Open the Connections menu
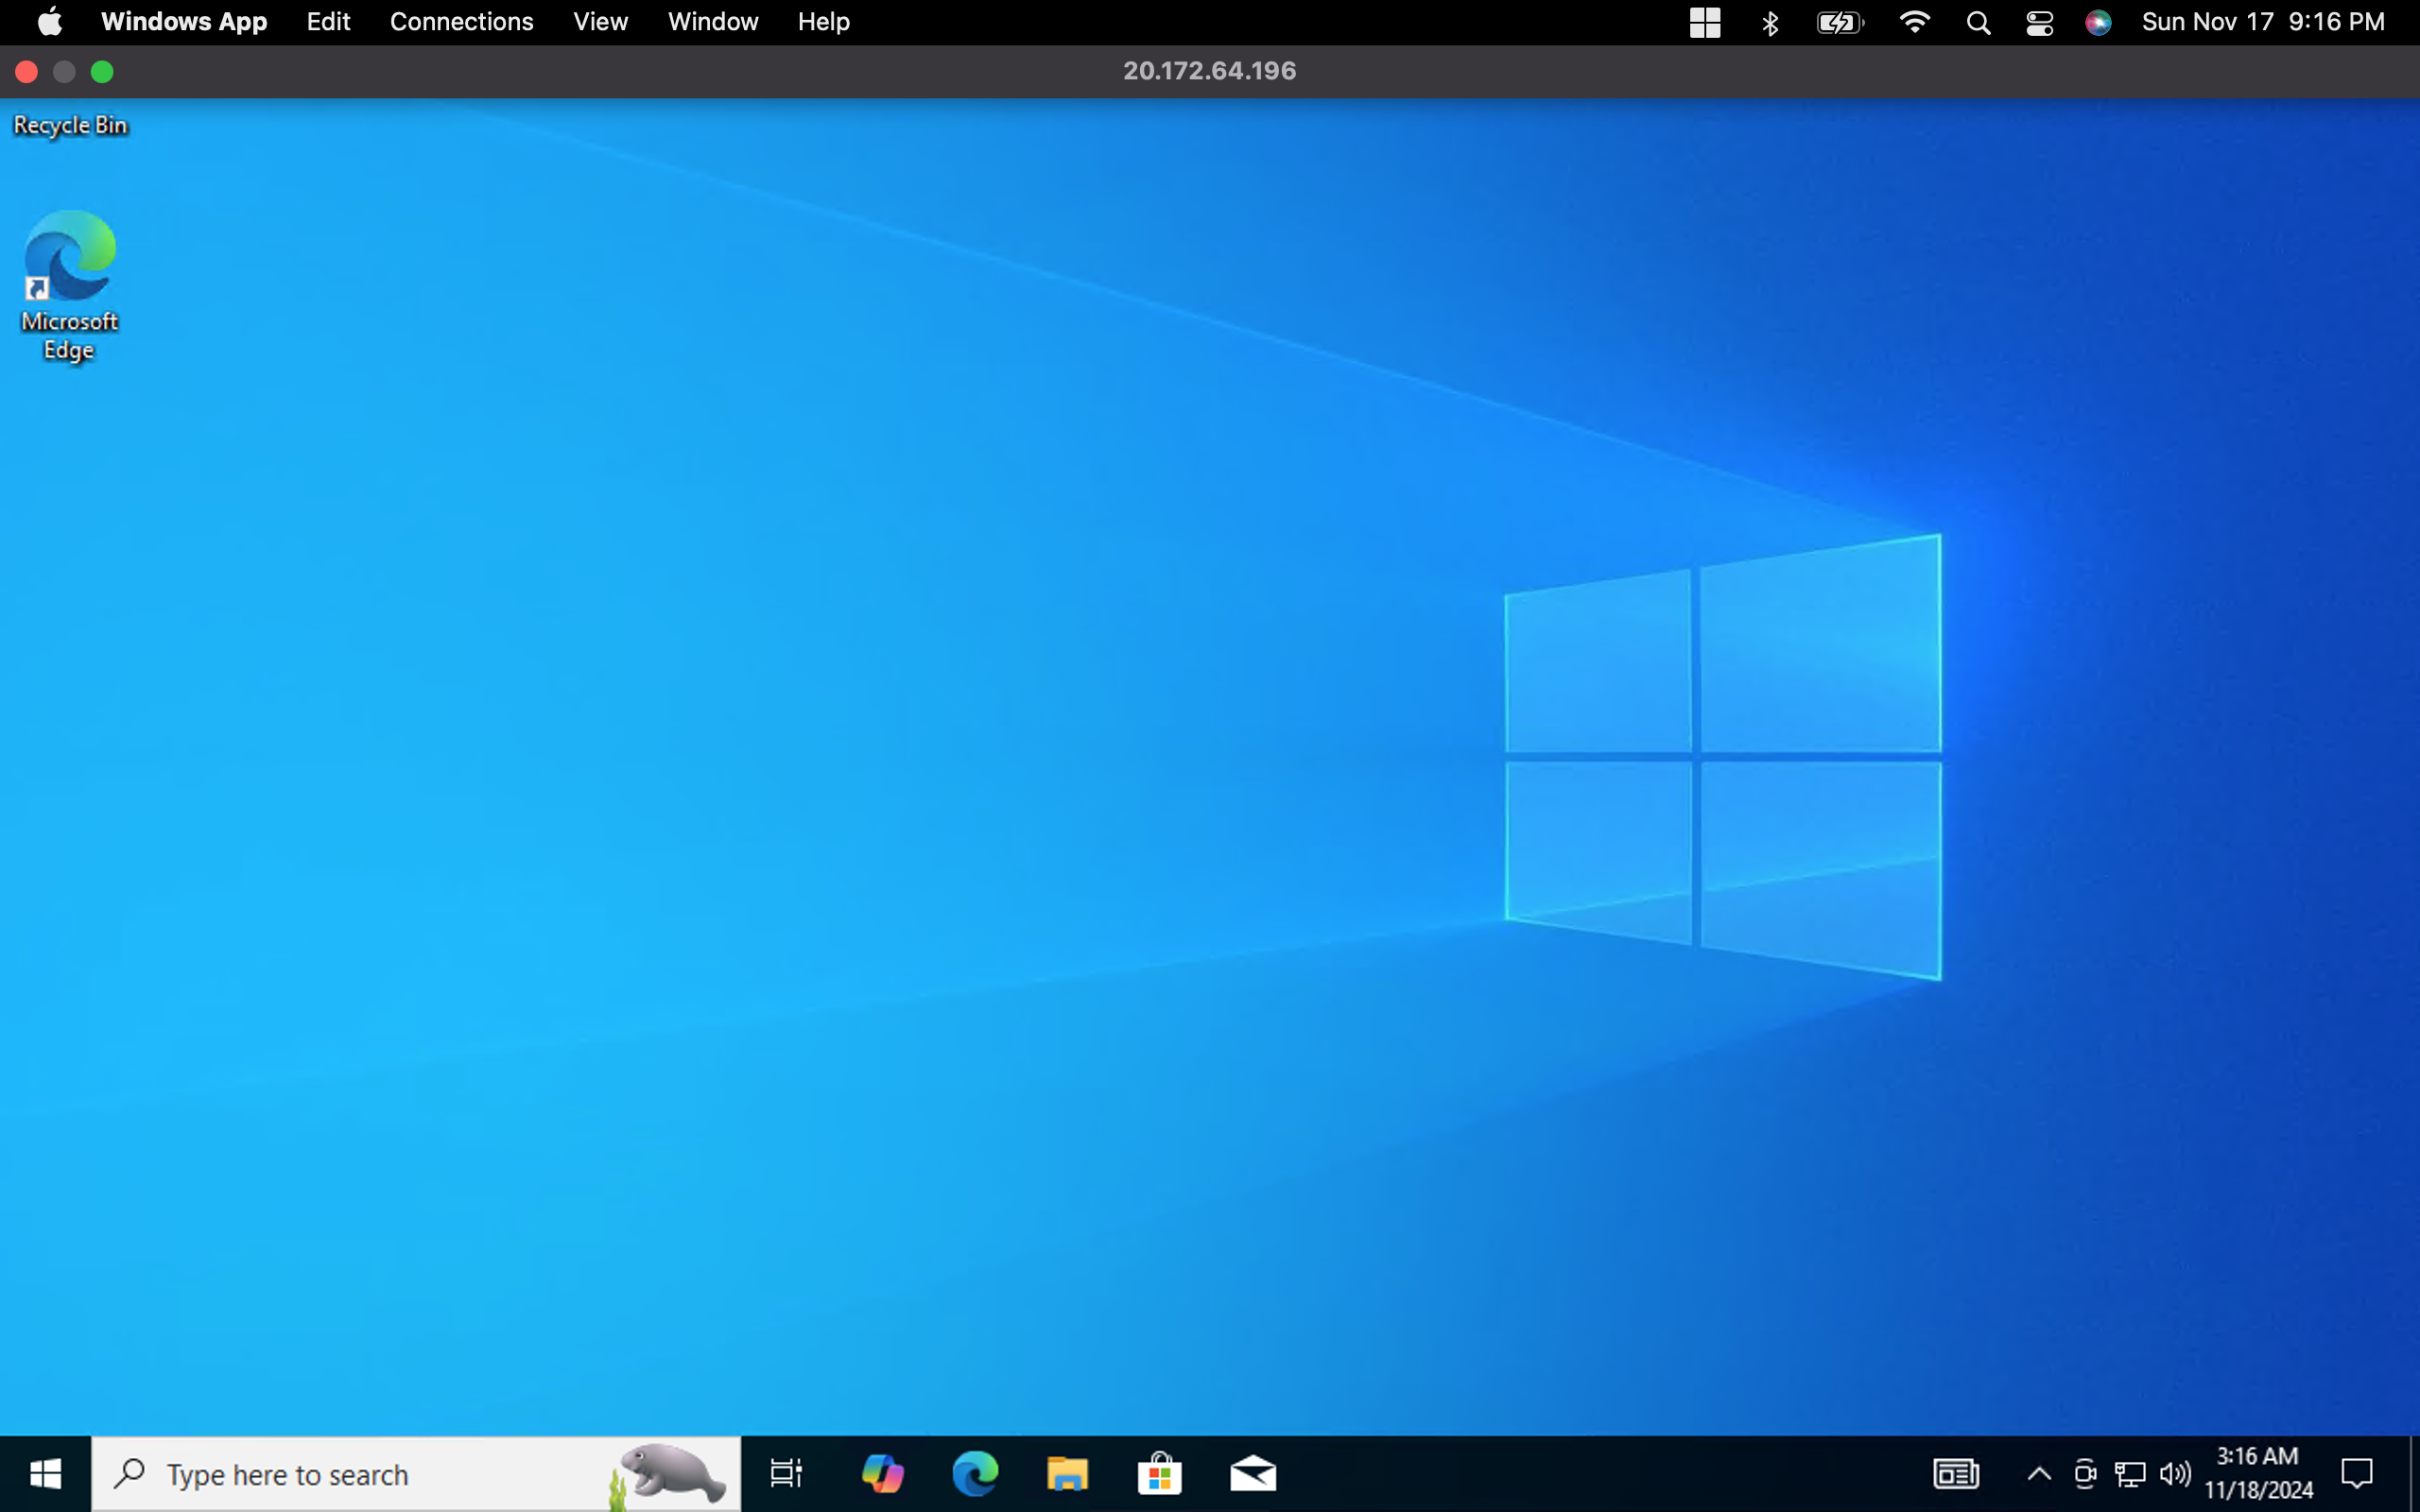Viewport: 2420px width, 1512px height. [461, 22]
